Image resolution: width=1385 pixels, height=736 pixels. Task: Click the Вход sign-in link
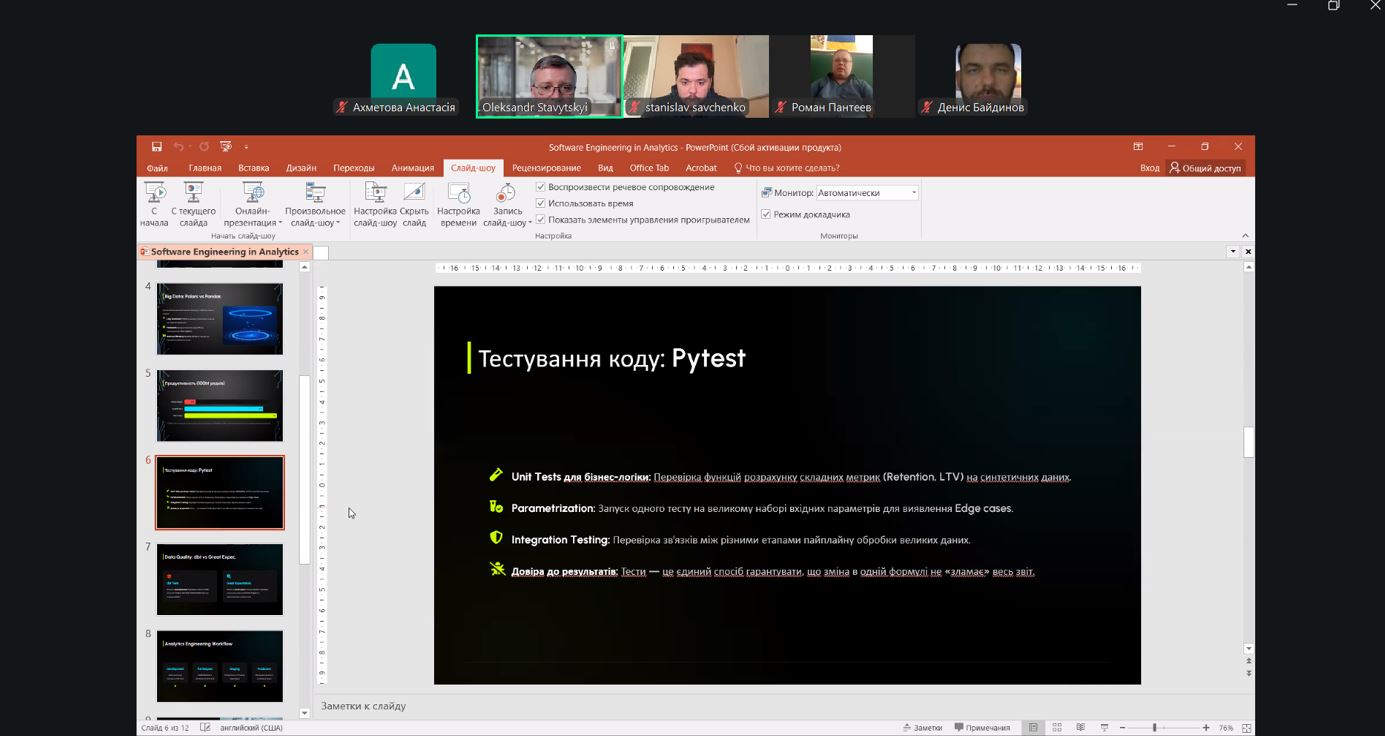tap(1149, 168)
